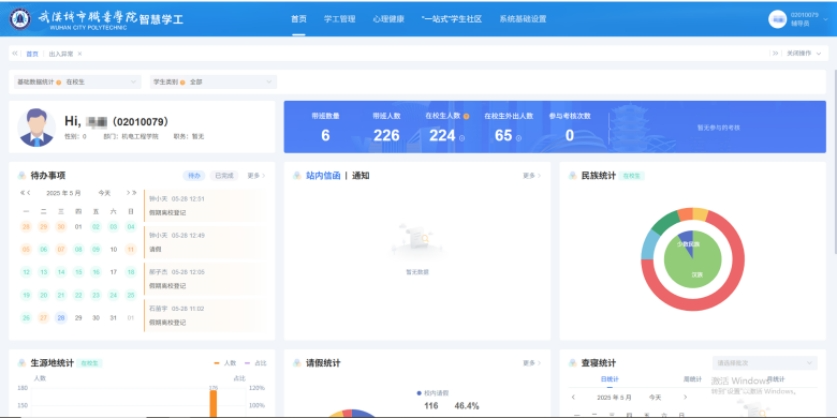Click info icon beside 在校生人数

[466, 116]
